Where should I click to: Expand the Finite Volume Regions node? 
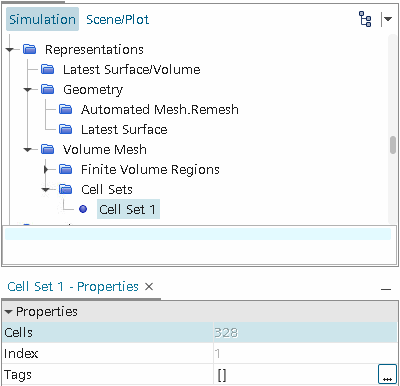[46, 169]
